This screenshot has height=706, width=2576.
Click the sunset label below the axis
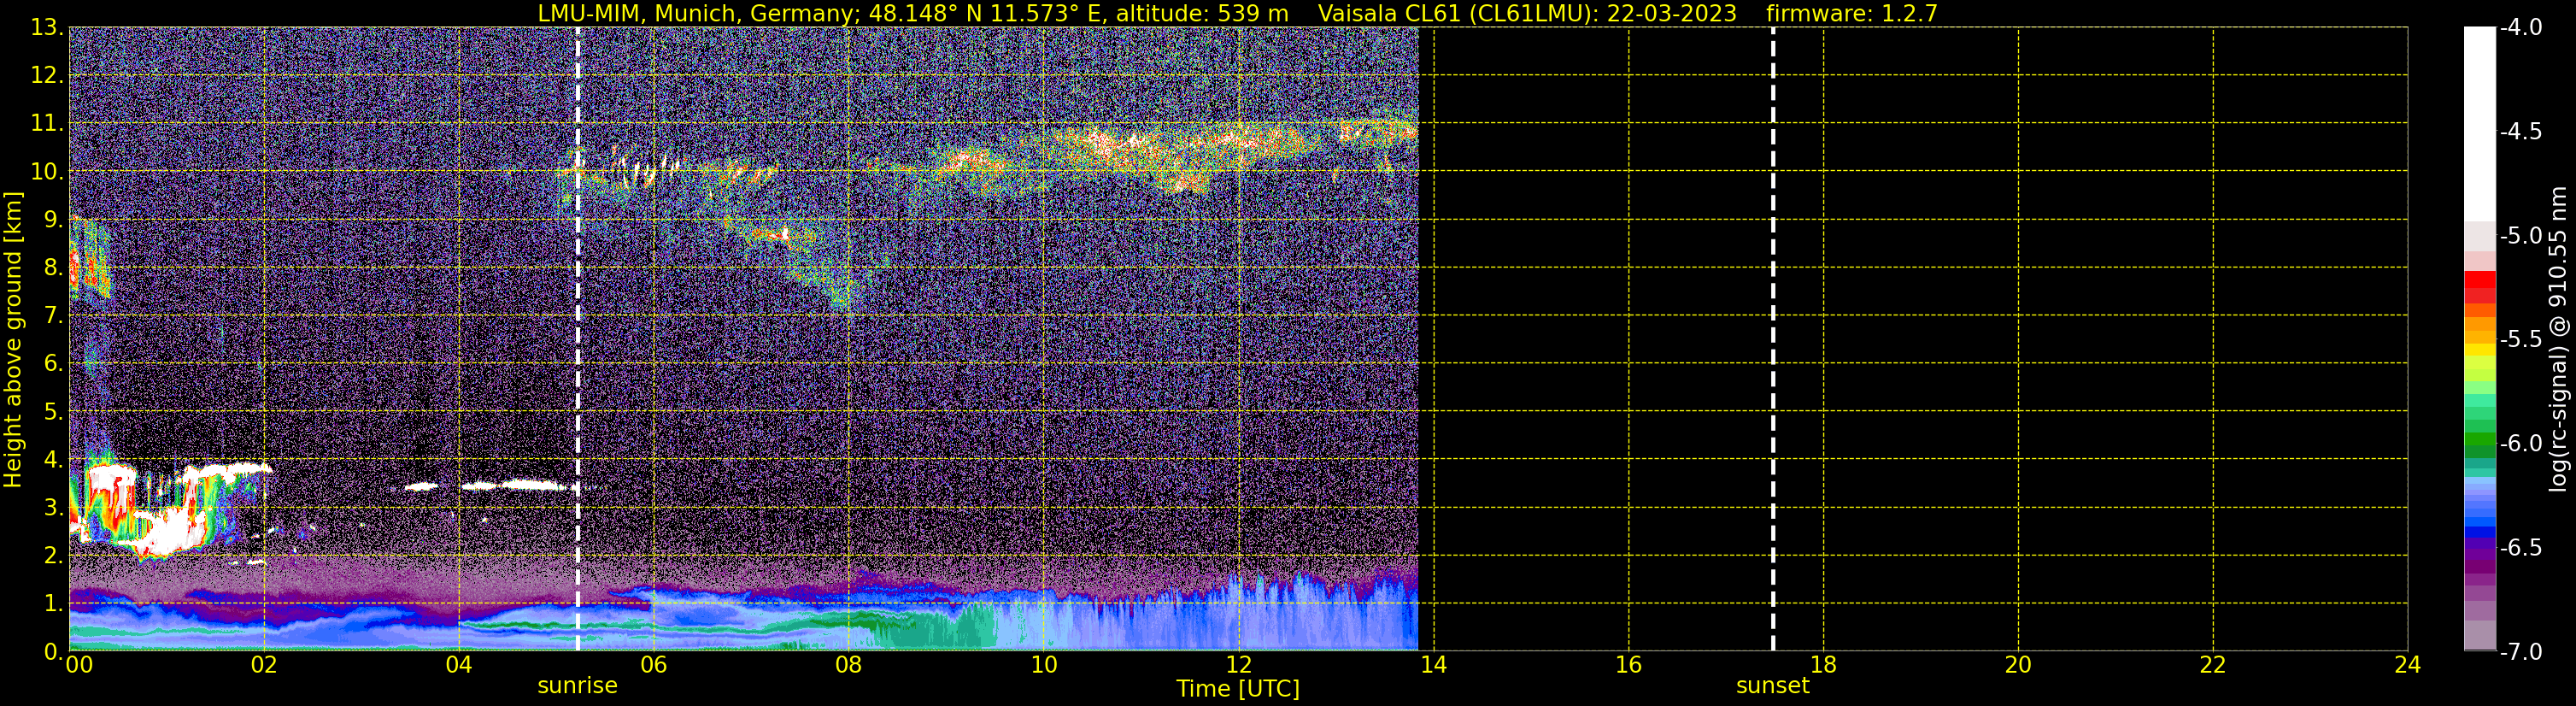tap(1772, 685)
